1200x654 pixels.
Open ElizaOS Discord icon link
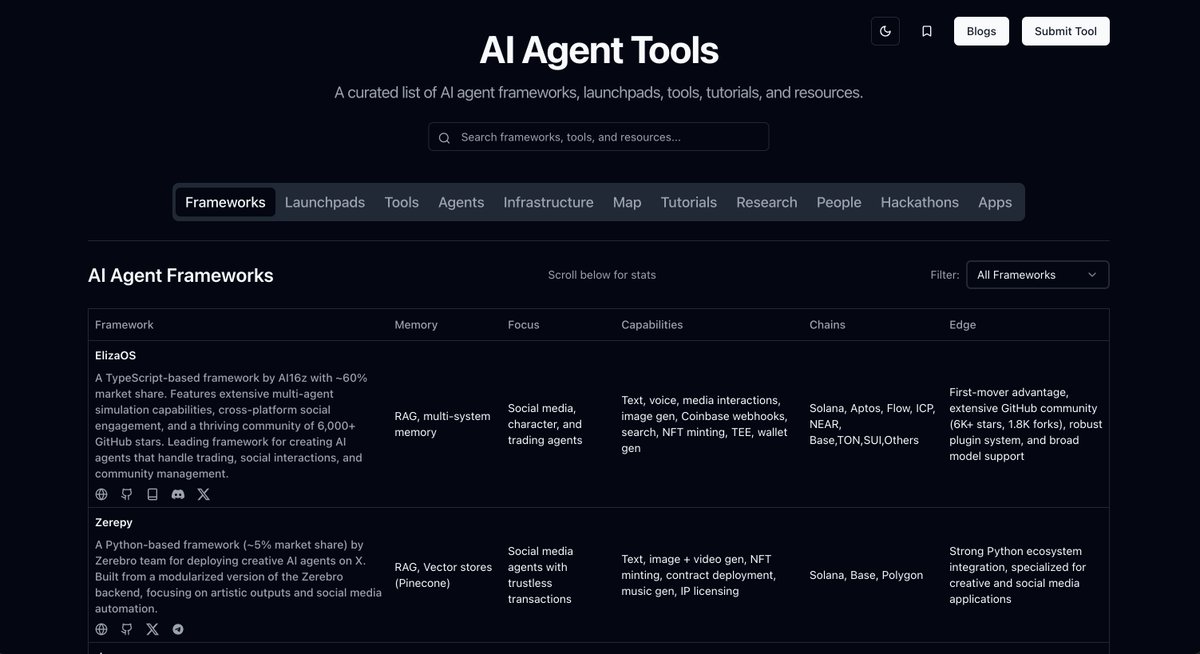click(178, 494)
